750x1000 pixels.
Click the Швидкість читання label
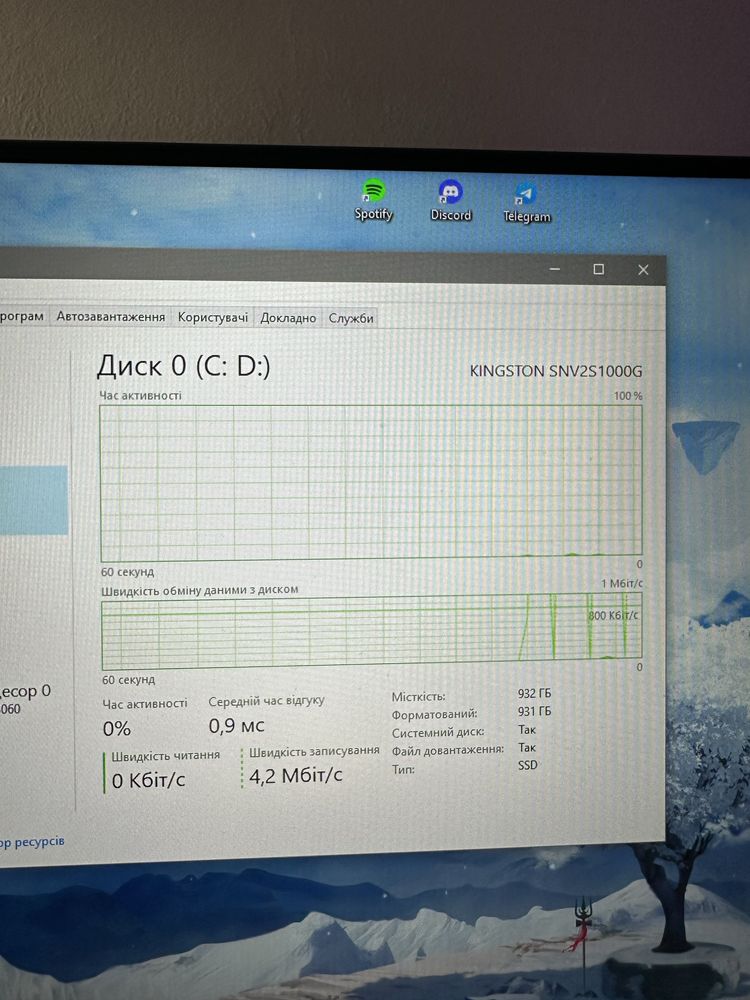coord(166,755)
